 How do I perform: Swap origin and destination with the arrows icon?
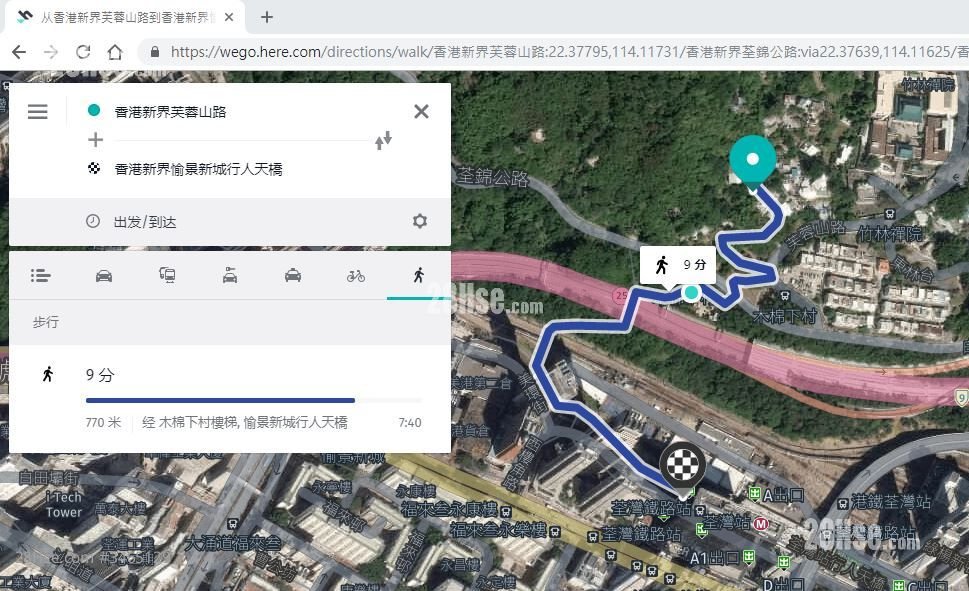coord(383,141)
